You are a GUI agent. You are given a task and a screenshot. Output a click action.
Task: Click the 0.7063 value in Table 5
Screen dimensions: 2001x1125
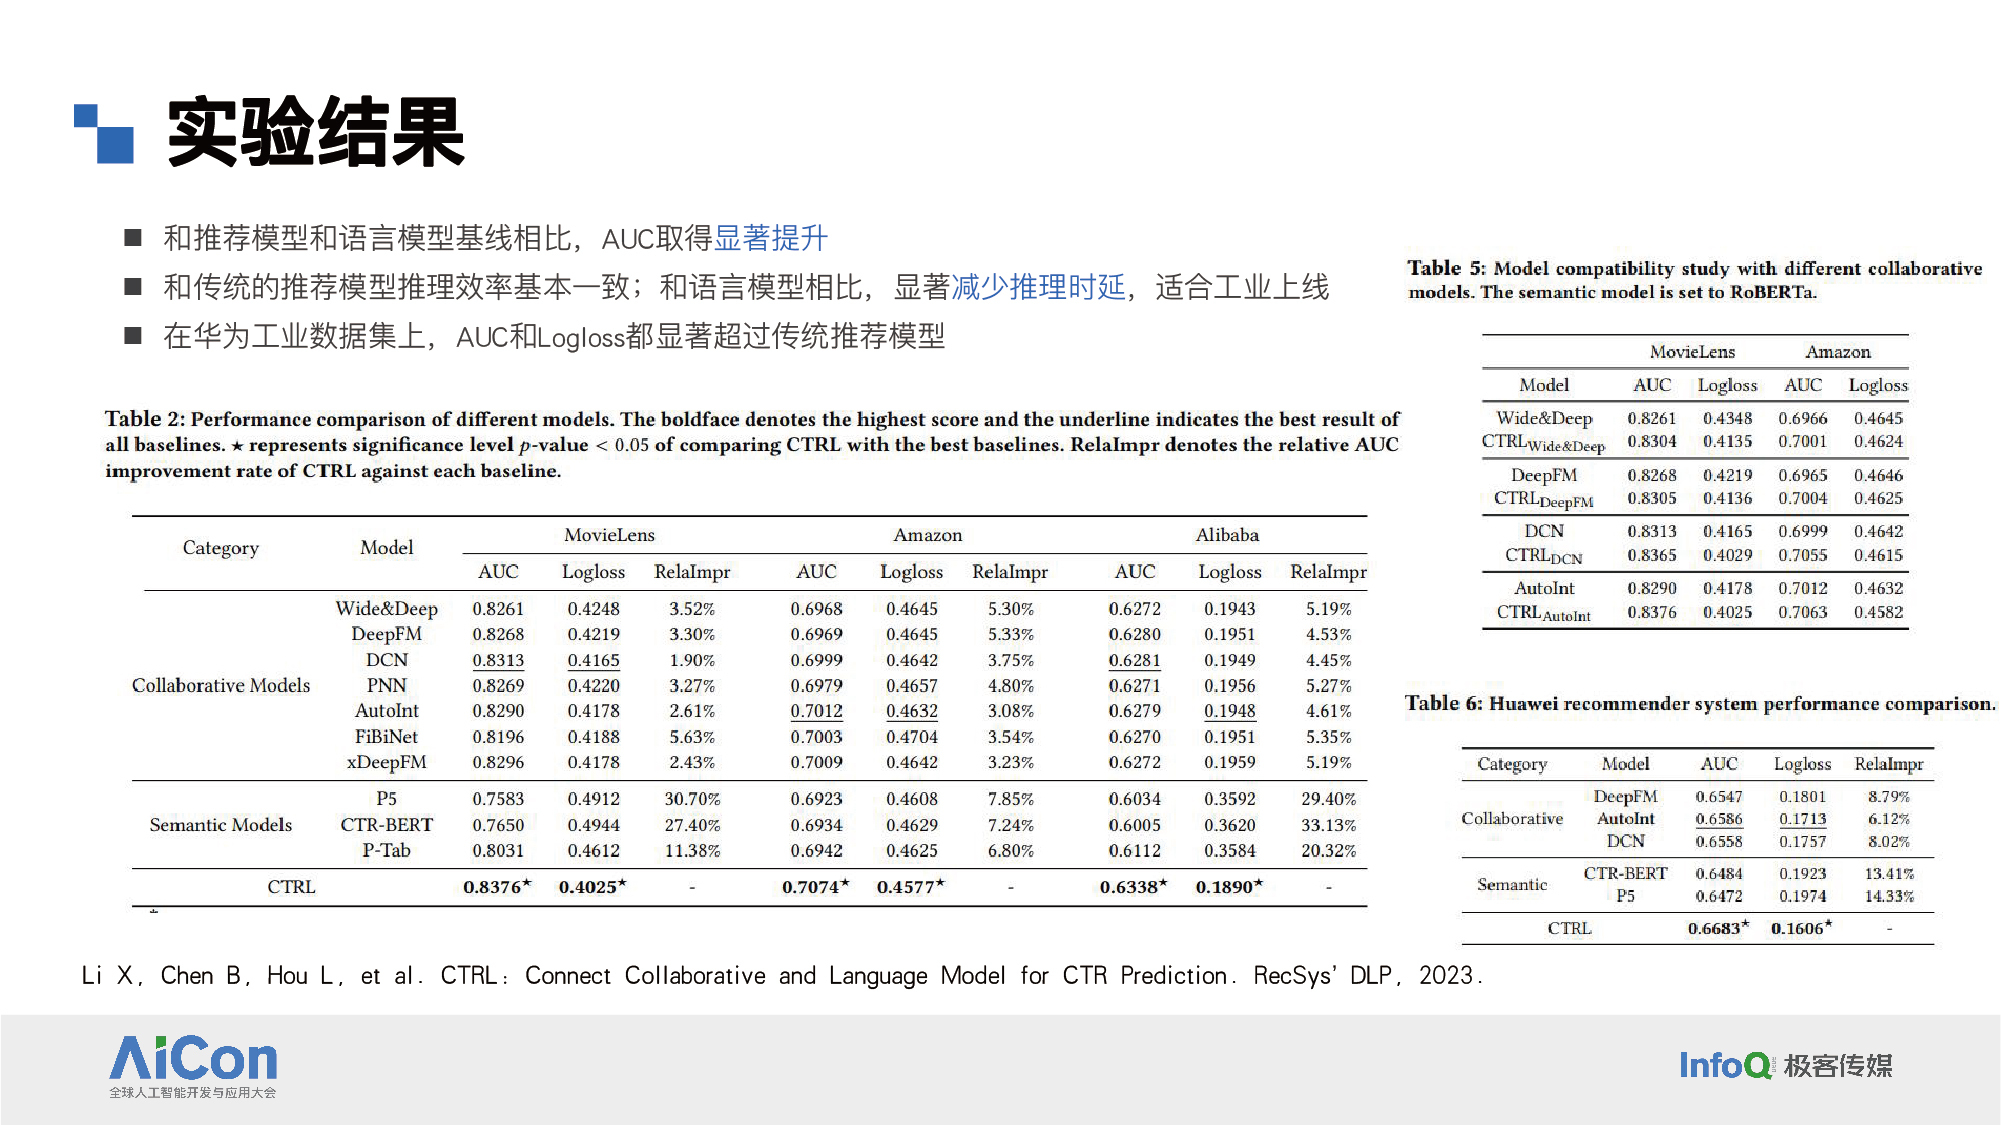pyautogui.click(x=1803, y=612)
